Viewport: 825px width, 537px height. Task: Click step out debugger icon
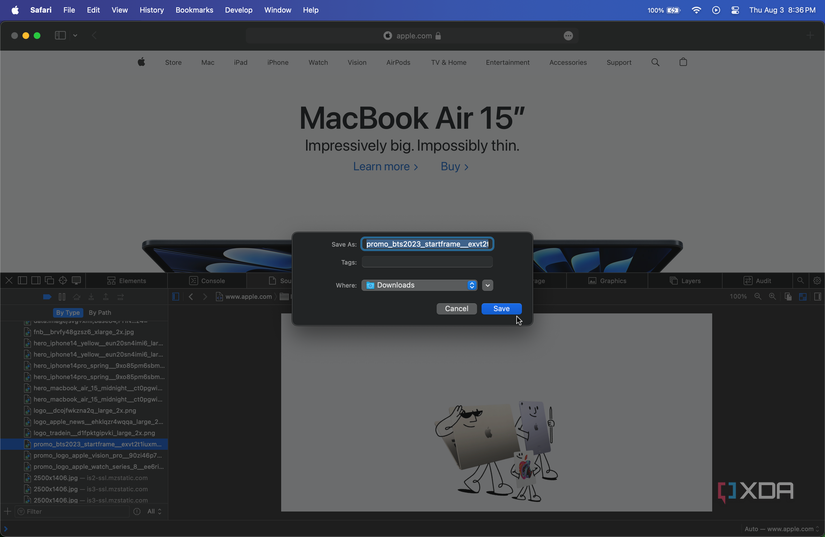click(x=106, y=297)
